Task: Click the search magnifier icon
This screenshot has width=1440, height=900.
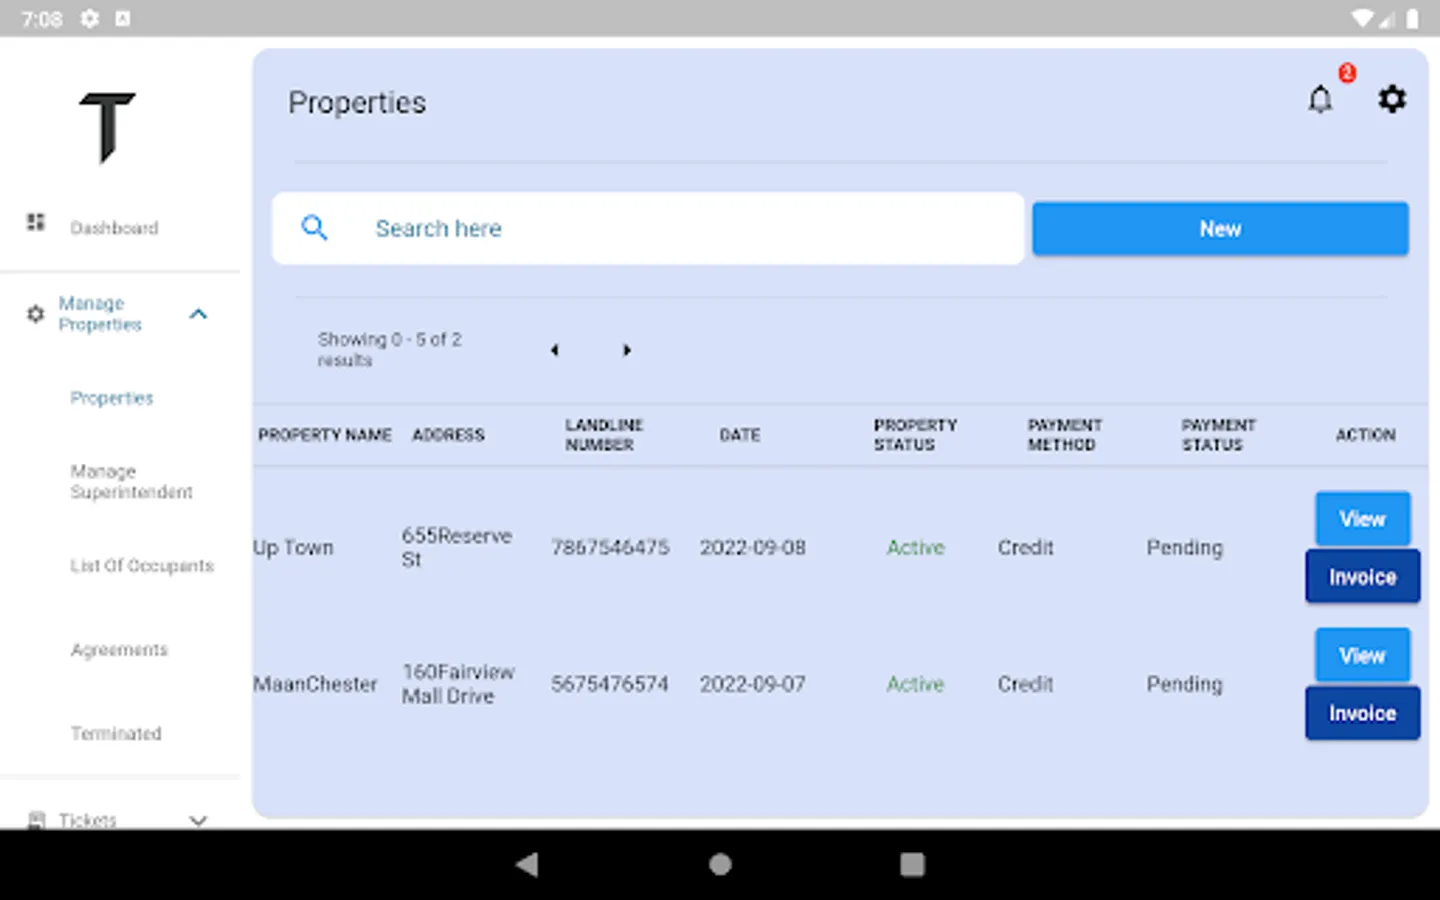Action: click(x=314, y=228)
